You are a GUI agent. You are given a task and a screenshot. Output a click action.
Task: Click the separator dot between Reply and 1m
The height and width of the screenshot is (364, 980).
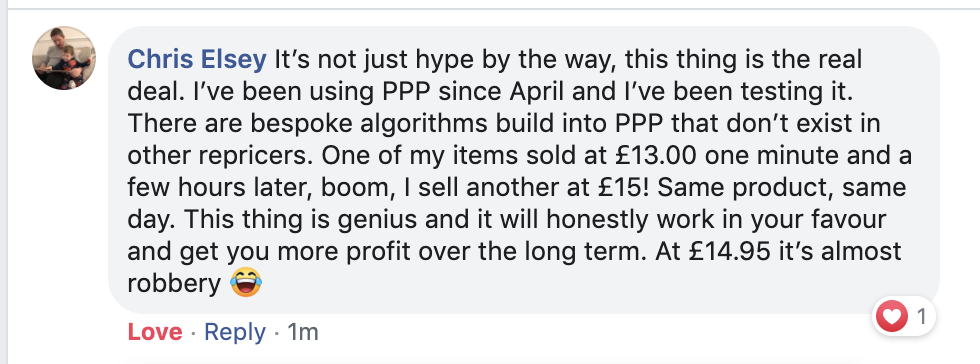[276, 333]
